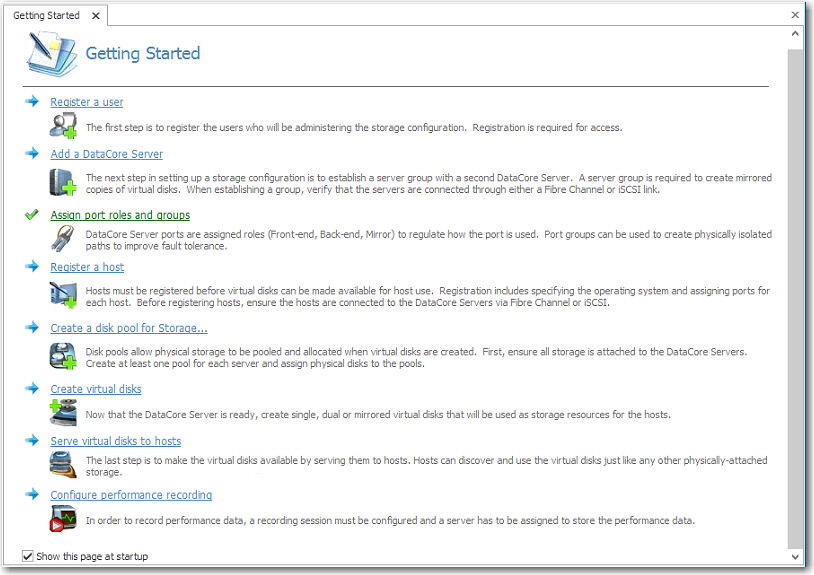Click the performance recording icon
The image size is (814, 575).
point(63,518)
